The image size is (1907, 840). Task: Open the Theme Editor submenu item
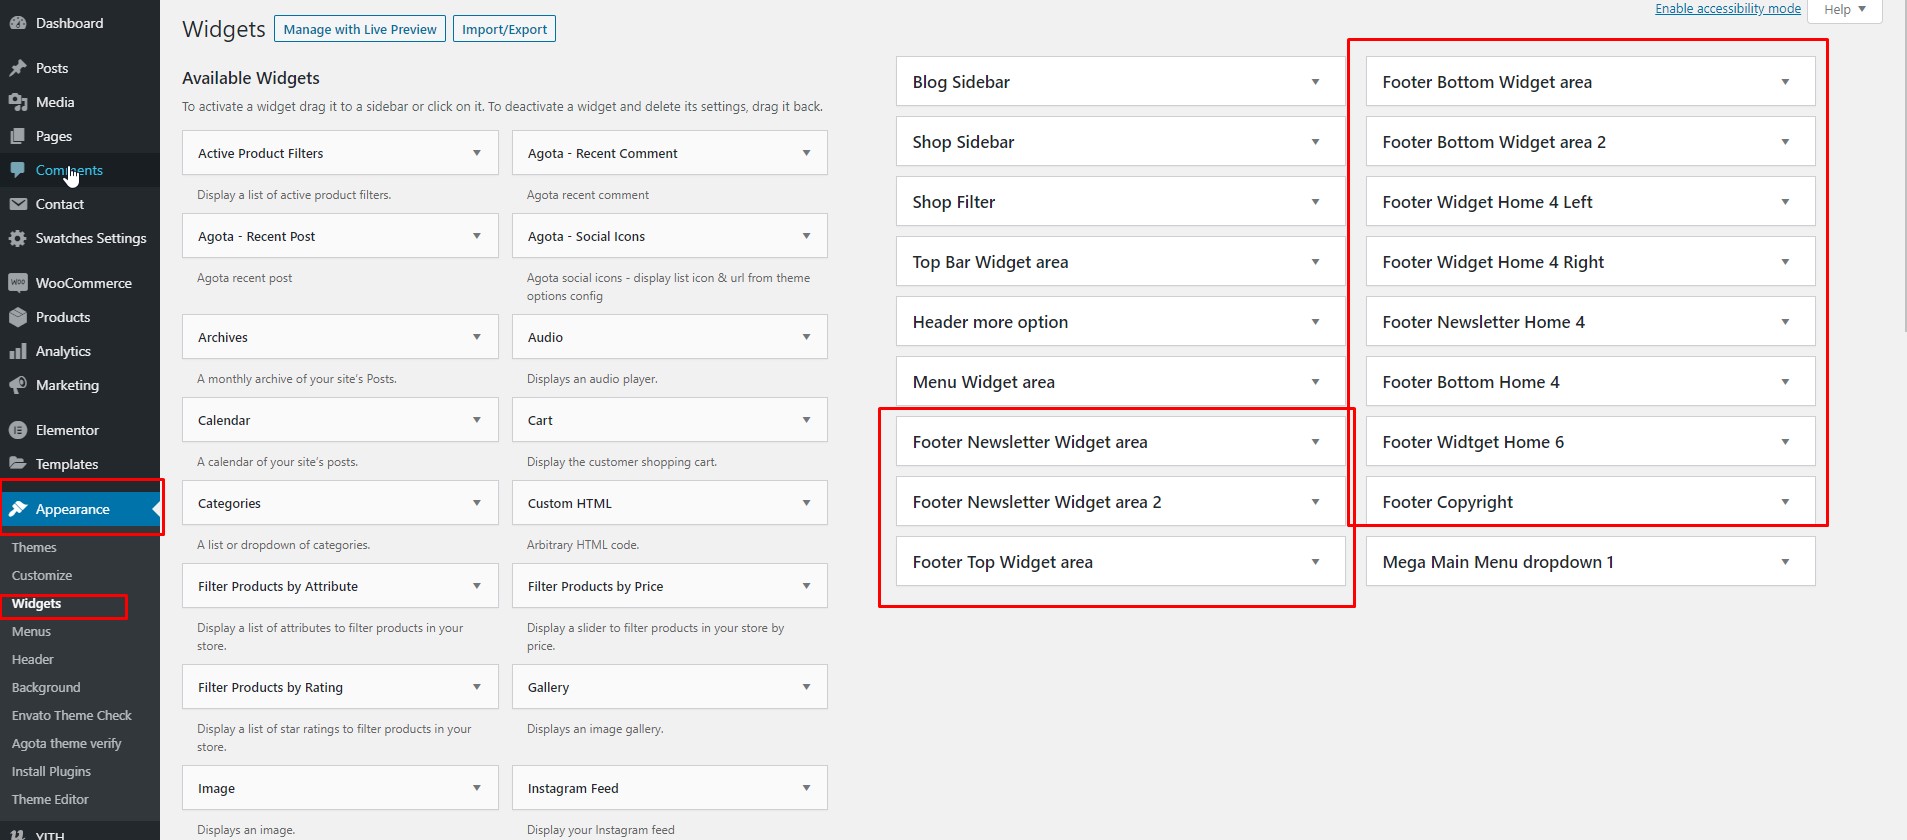[x=50, y=799]
